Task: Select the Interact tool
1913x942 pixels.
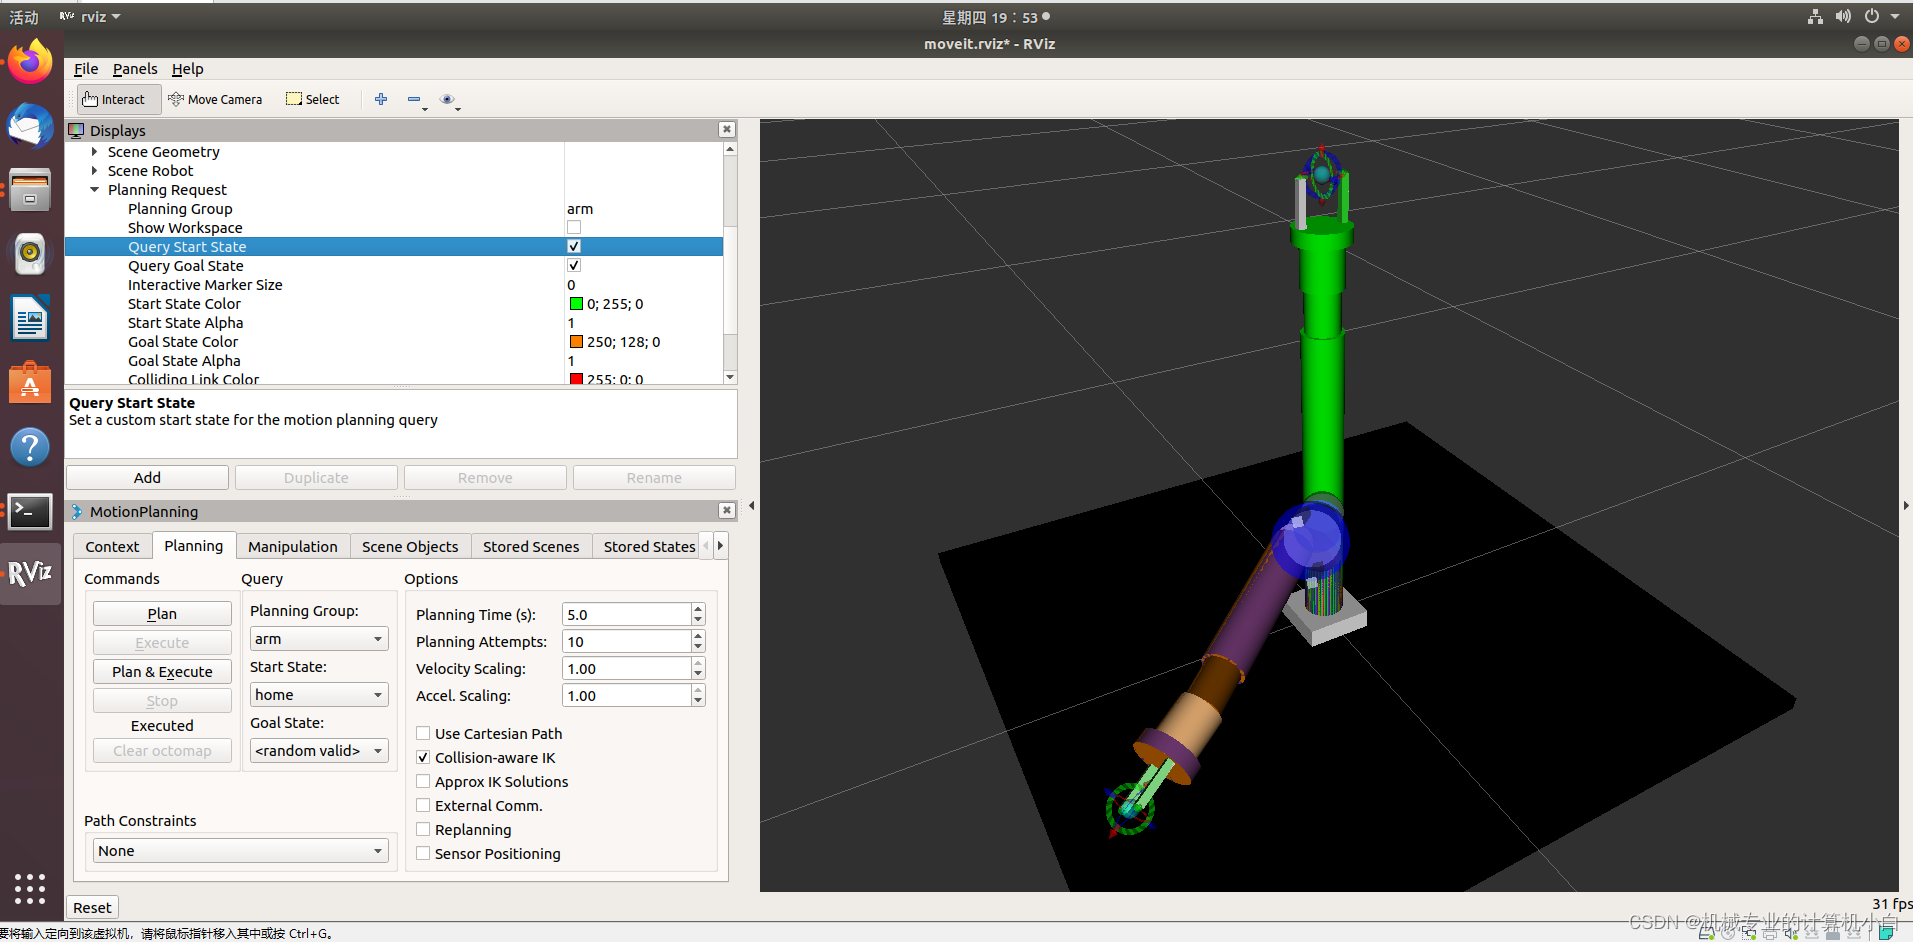Action: [x=115, y=99]
